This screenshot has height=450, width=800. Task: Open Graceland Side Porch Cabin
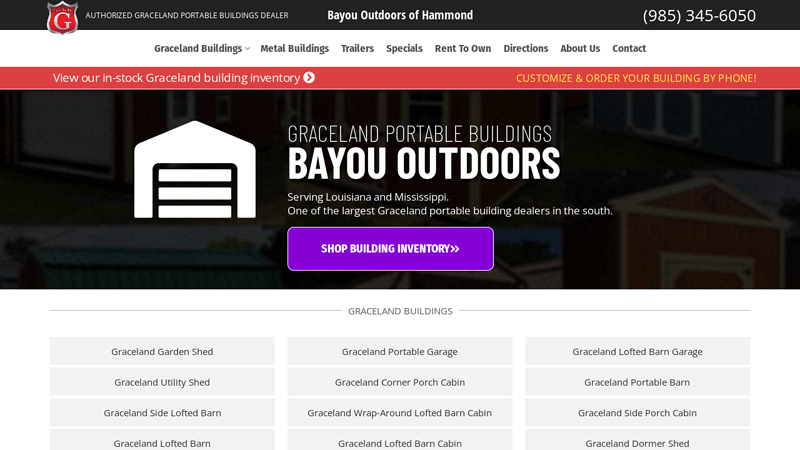click(637, 412)
